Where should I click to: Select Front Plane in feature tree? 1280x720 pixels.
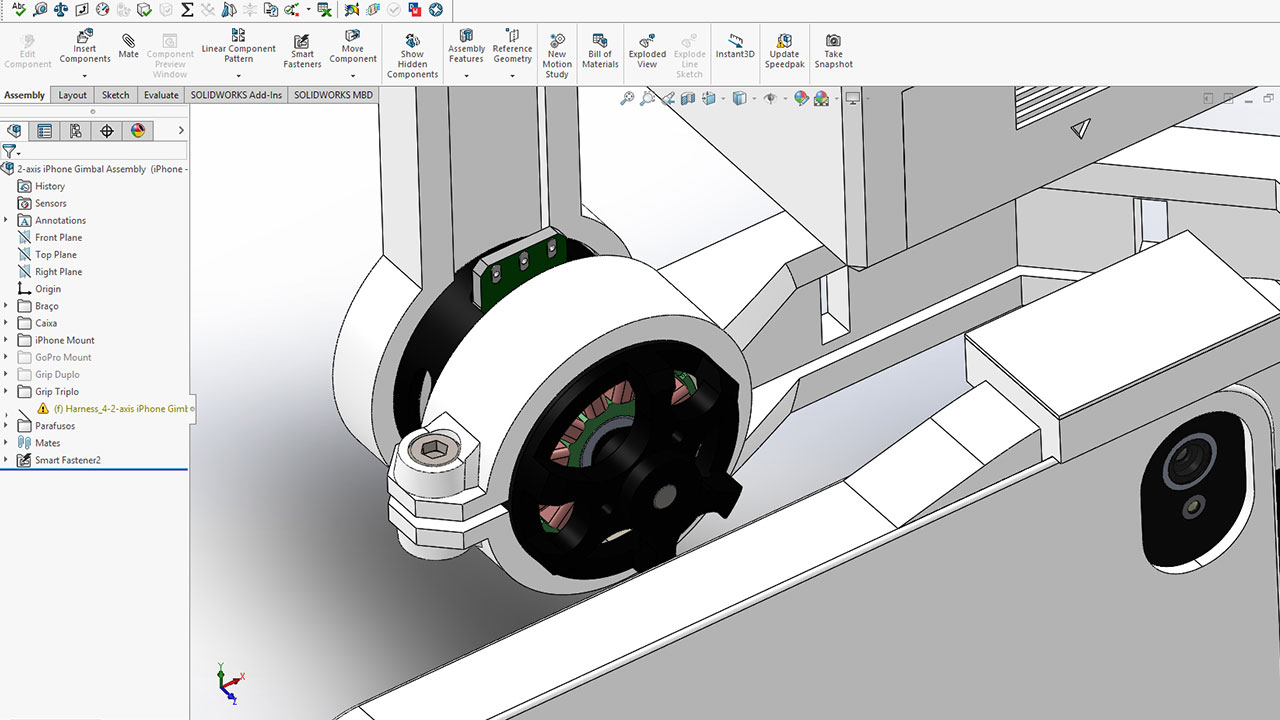click(58, 238)
